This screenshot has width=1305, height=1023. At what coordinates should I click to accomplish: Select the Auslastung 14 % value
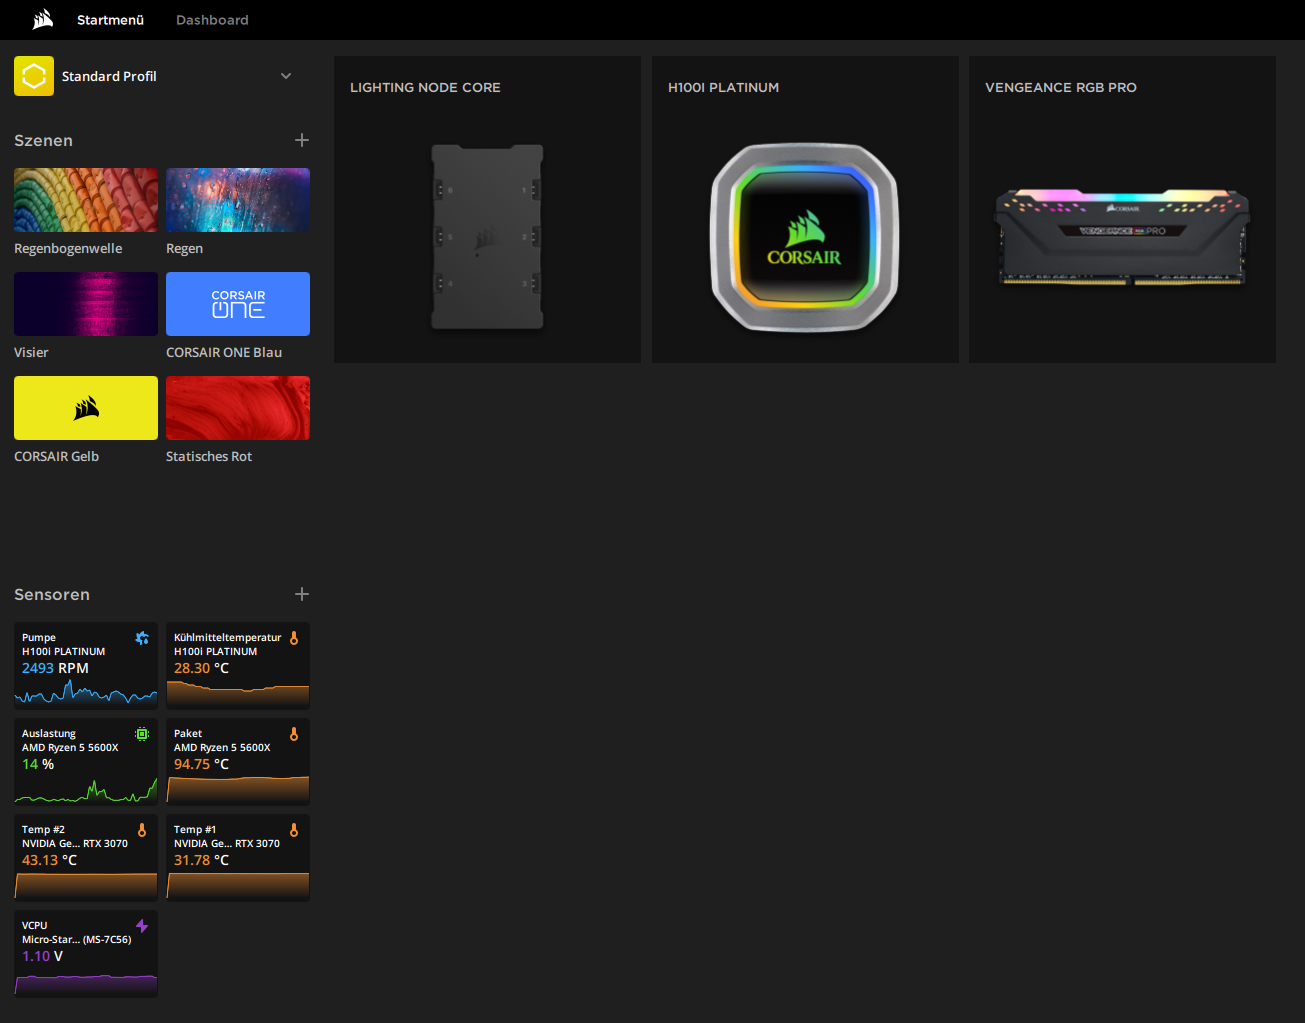[x=38, y=764]
